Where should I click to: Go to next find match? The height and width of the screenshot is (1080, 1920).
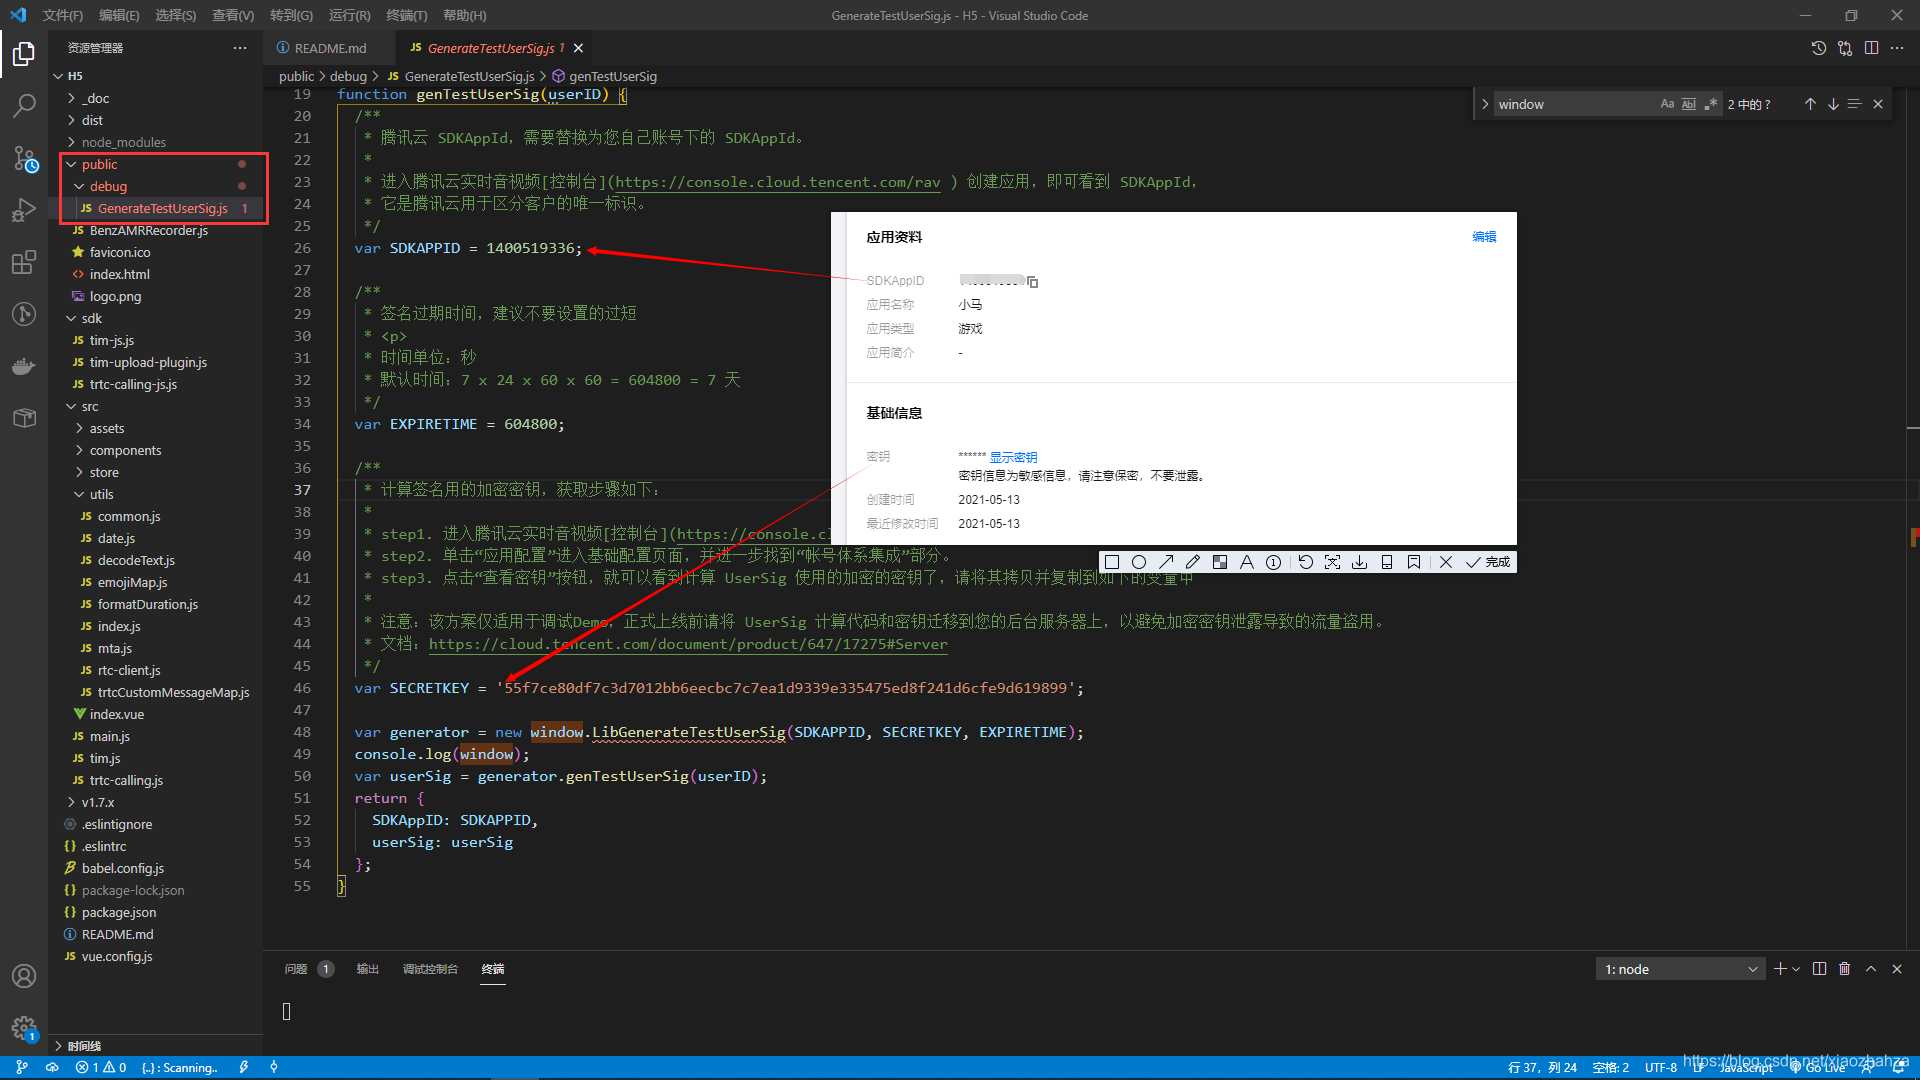pos(1833,104)
